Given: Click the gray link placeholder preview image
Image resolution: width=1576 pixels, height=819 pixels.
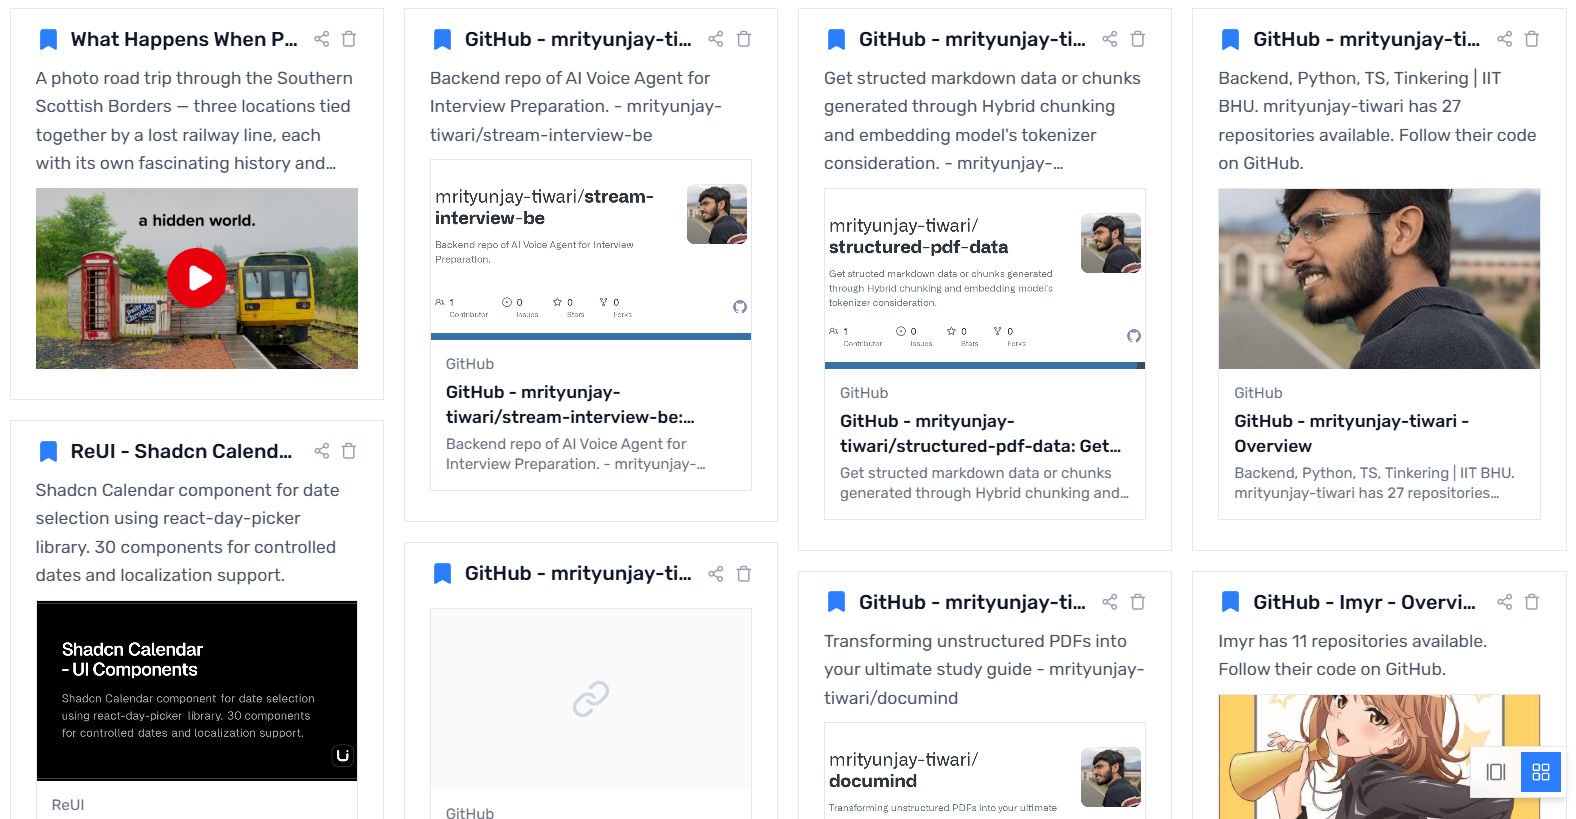Looking at the screenshot, I should pyautogui.click(x=591, y=699).
